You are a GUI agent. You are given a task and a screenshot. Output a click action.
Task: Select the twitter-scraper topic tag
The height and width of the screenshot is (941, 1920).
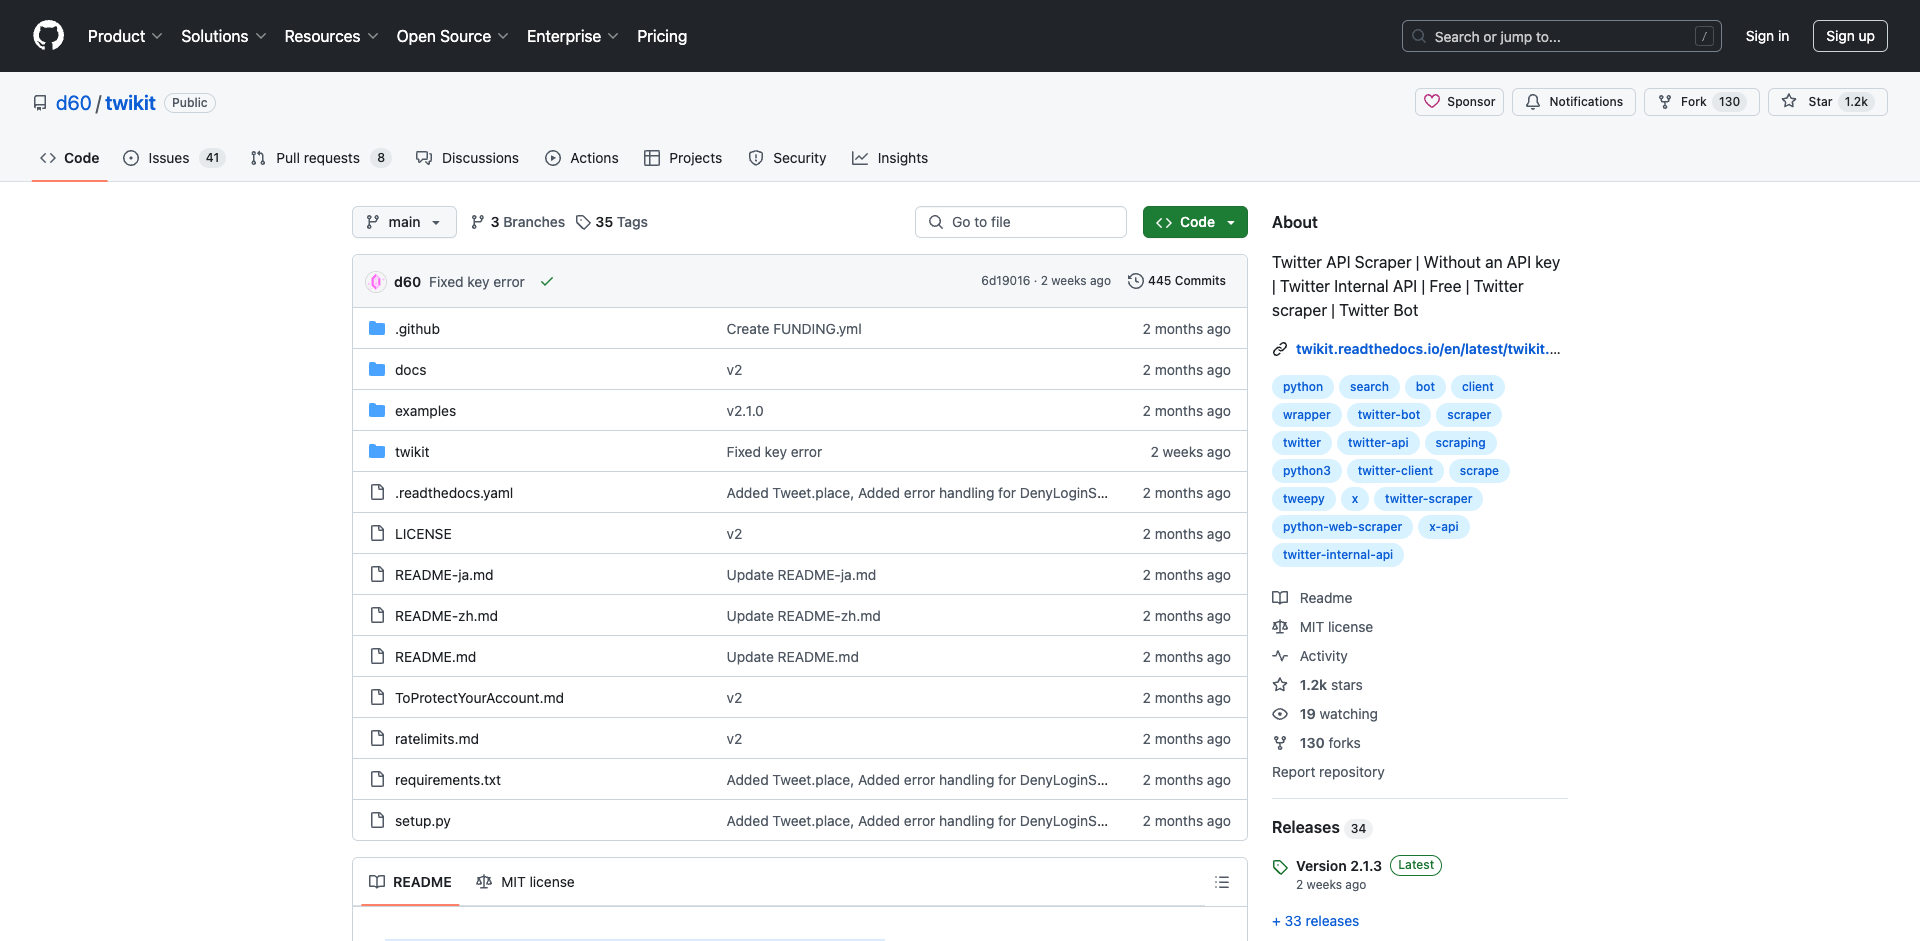[x=1428, y=499]
